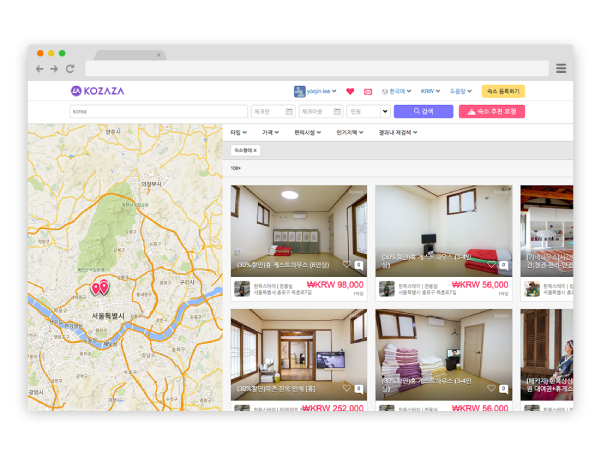Viewport: 600px width, 450px height.
Task: Favorite the red-blanket room listing with heart
Action: (492, 264)
